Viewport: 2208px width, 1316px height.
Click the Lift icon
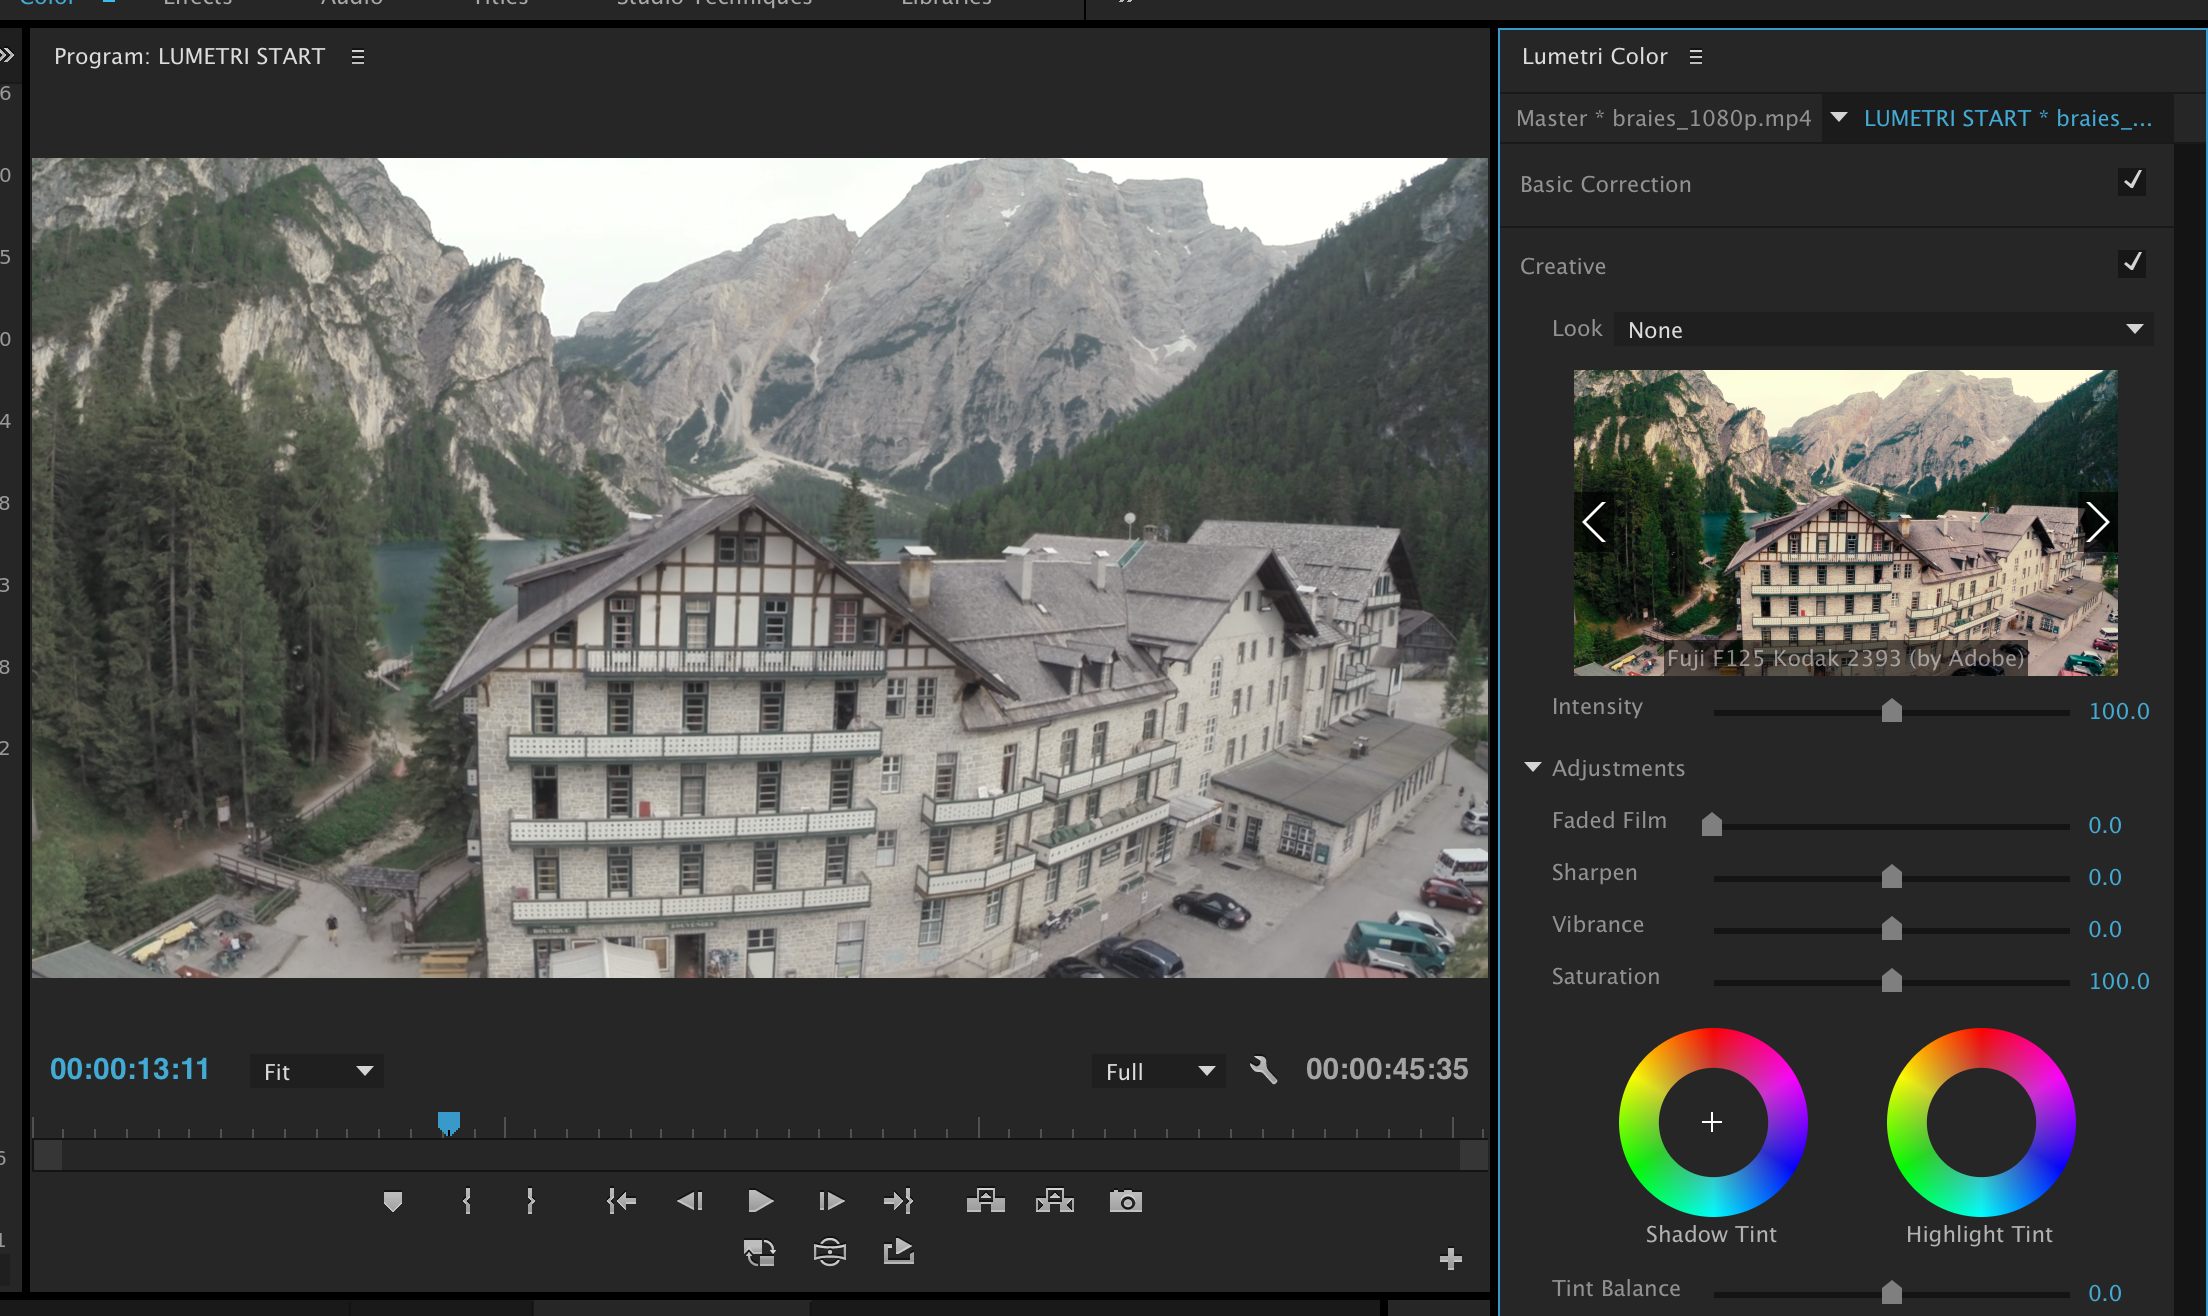click(986, 1200)
